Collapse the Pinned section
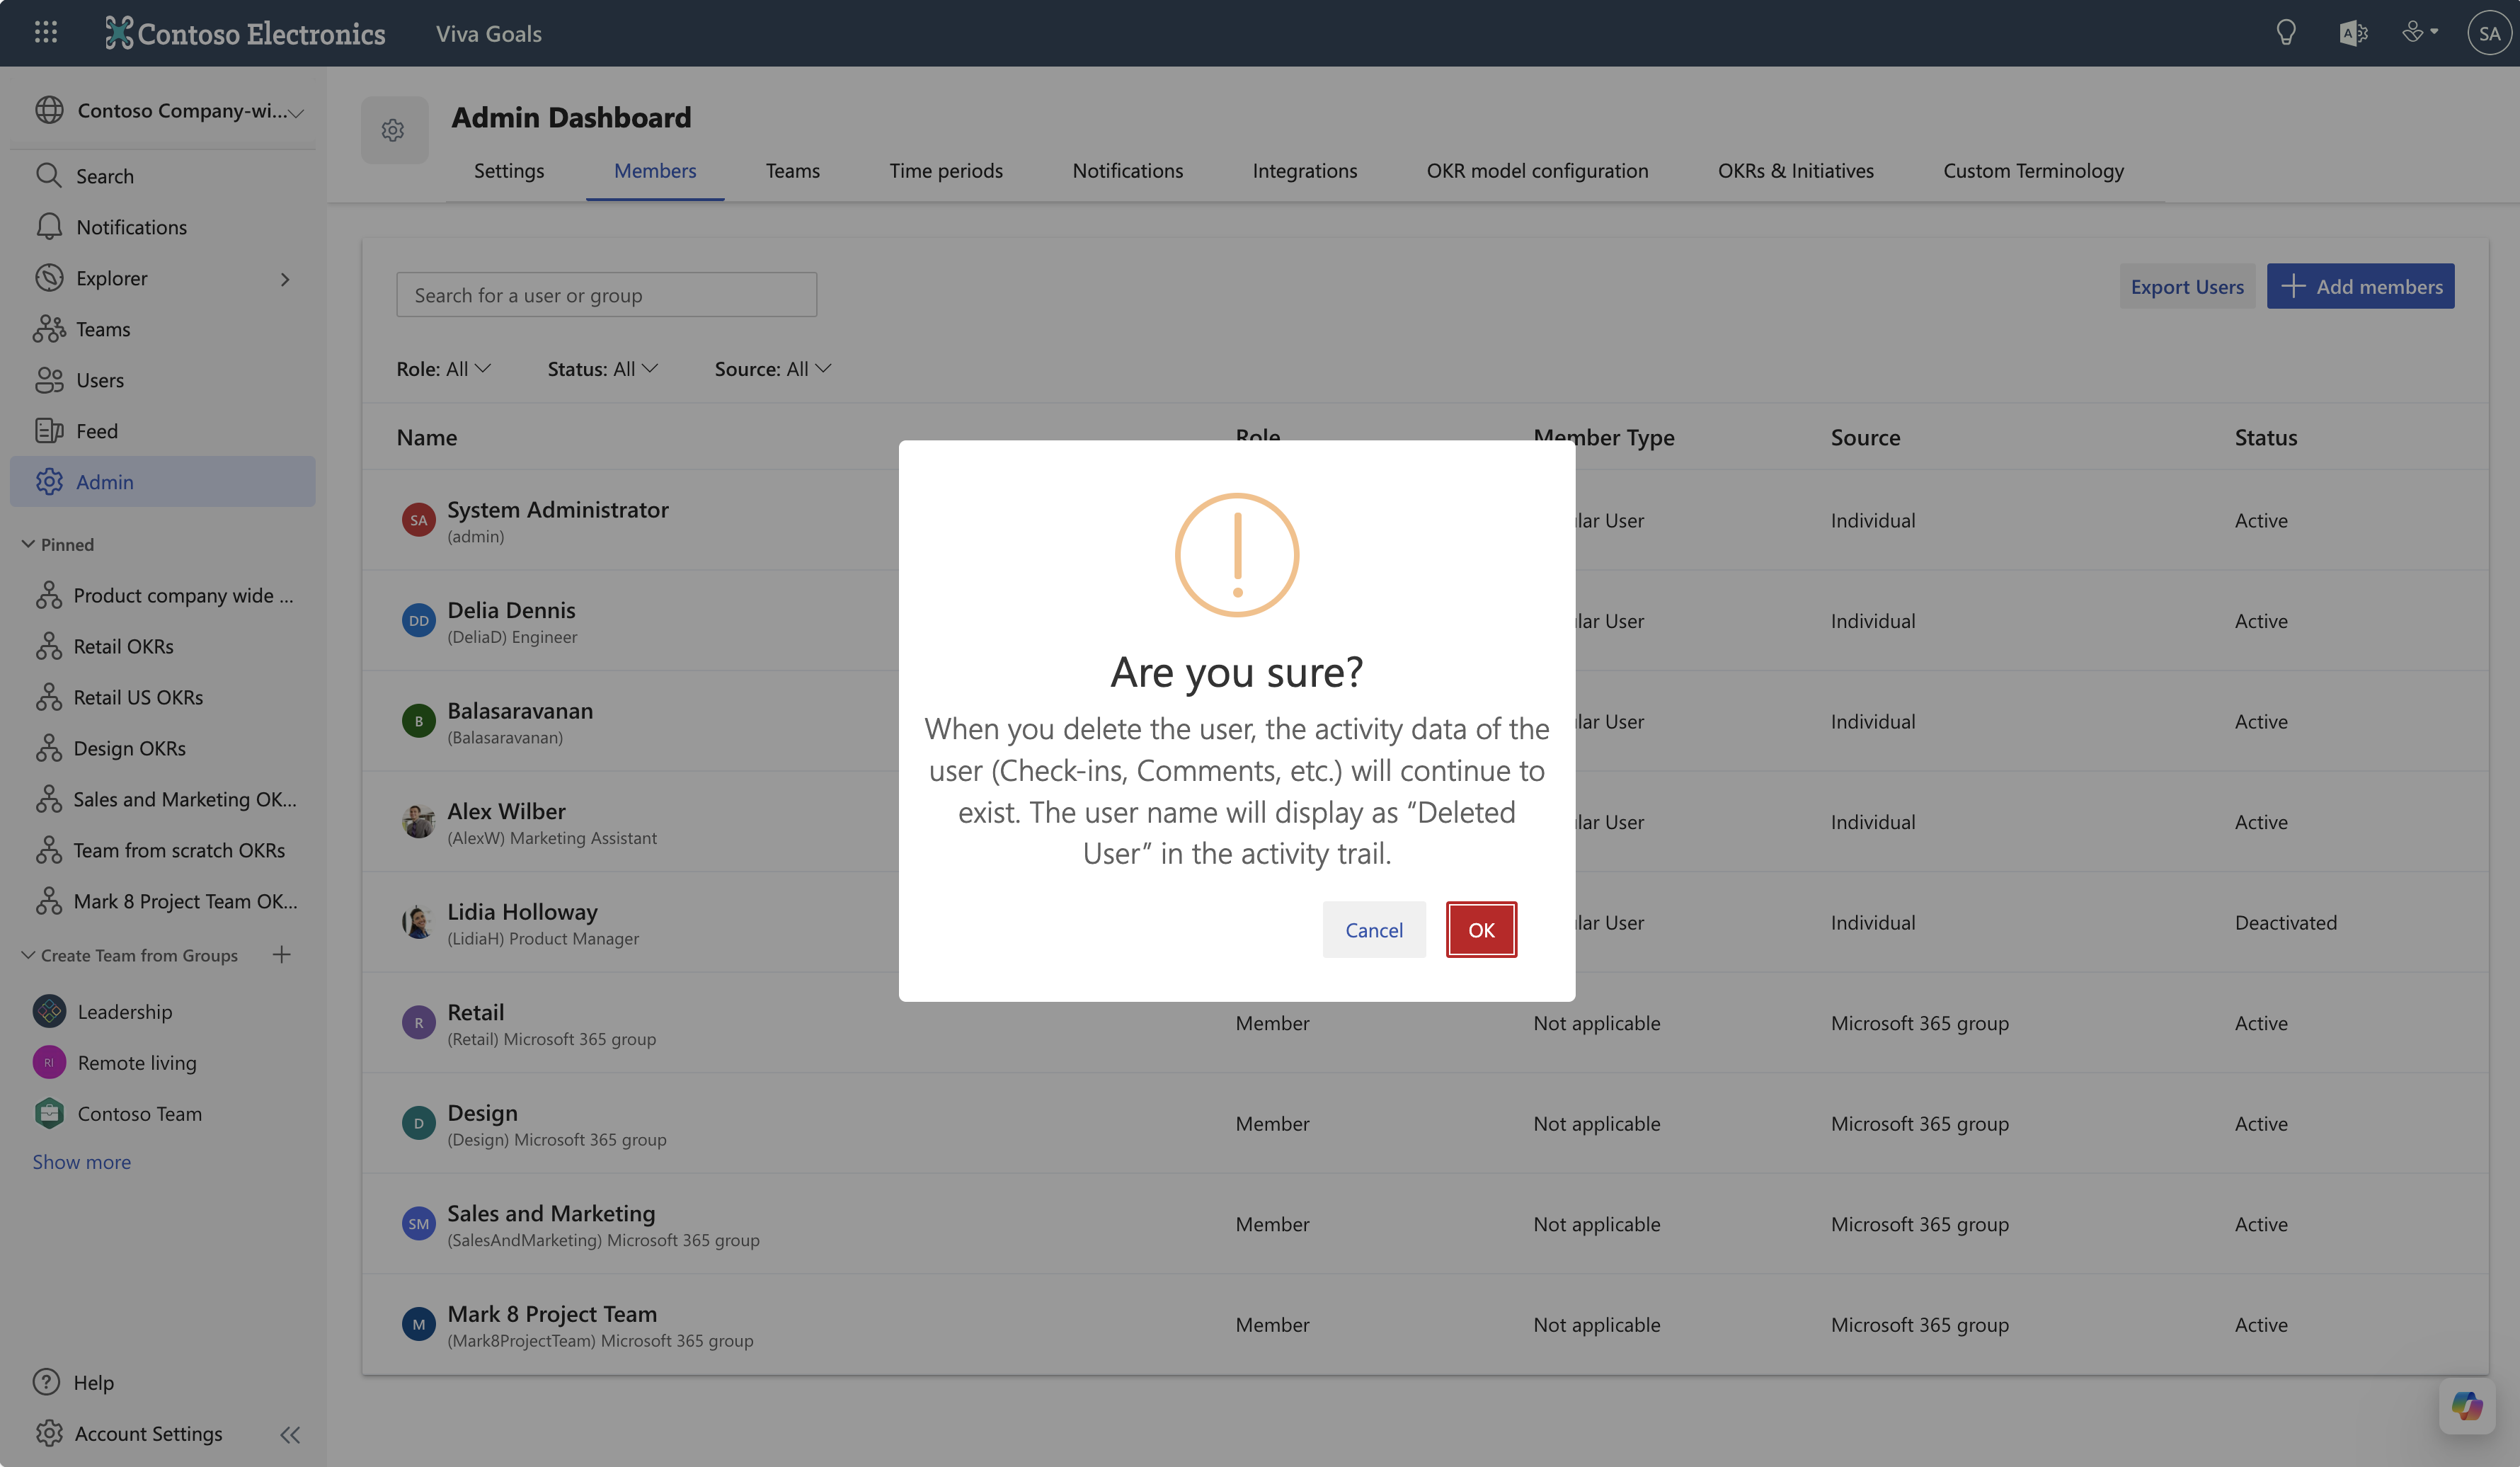The width and height of the screenshot is (2520, 1467). click(28, 544)
